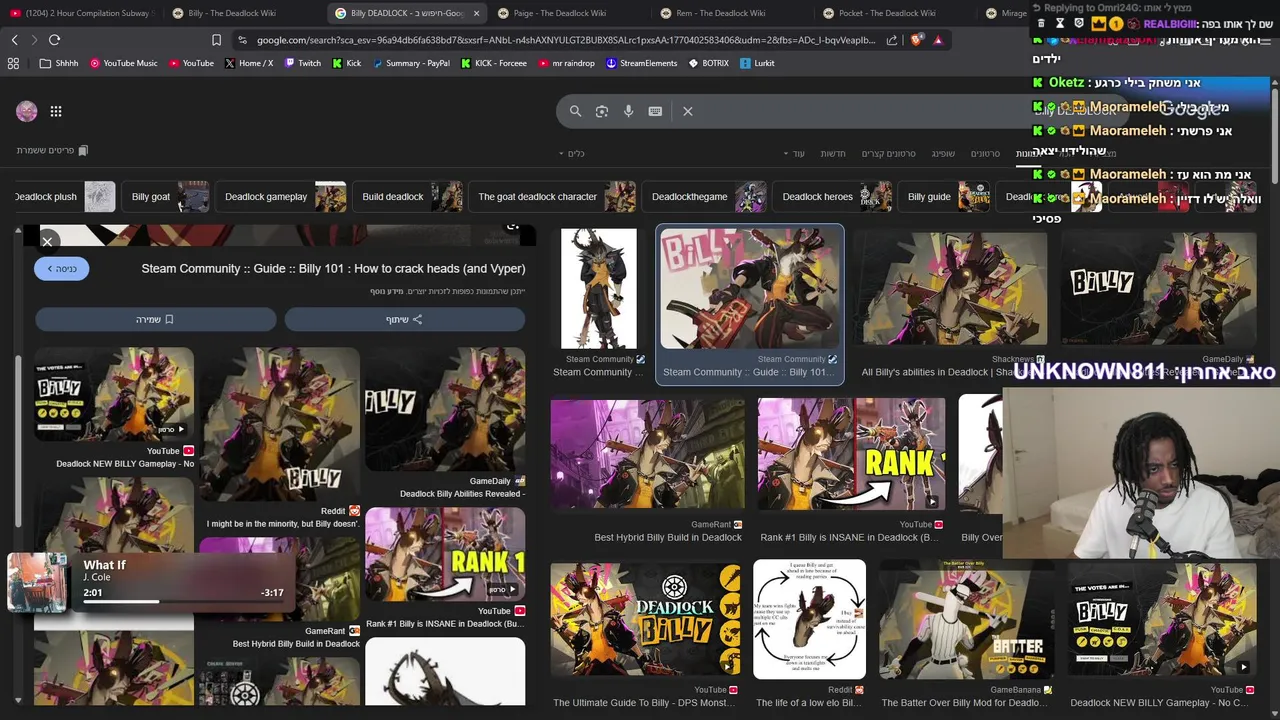1280x720 pixels.
Task: Click the Google search magnifier icon
Action: click(x=575, y=111)
